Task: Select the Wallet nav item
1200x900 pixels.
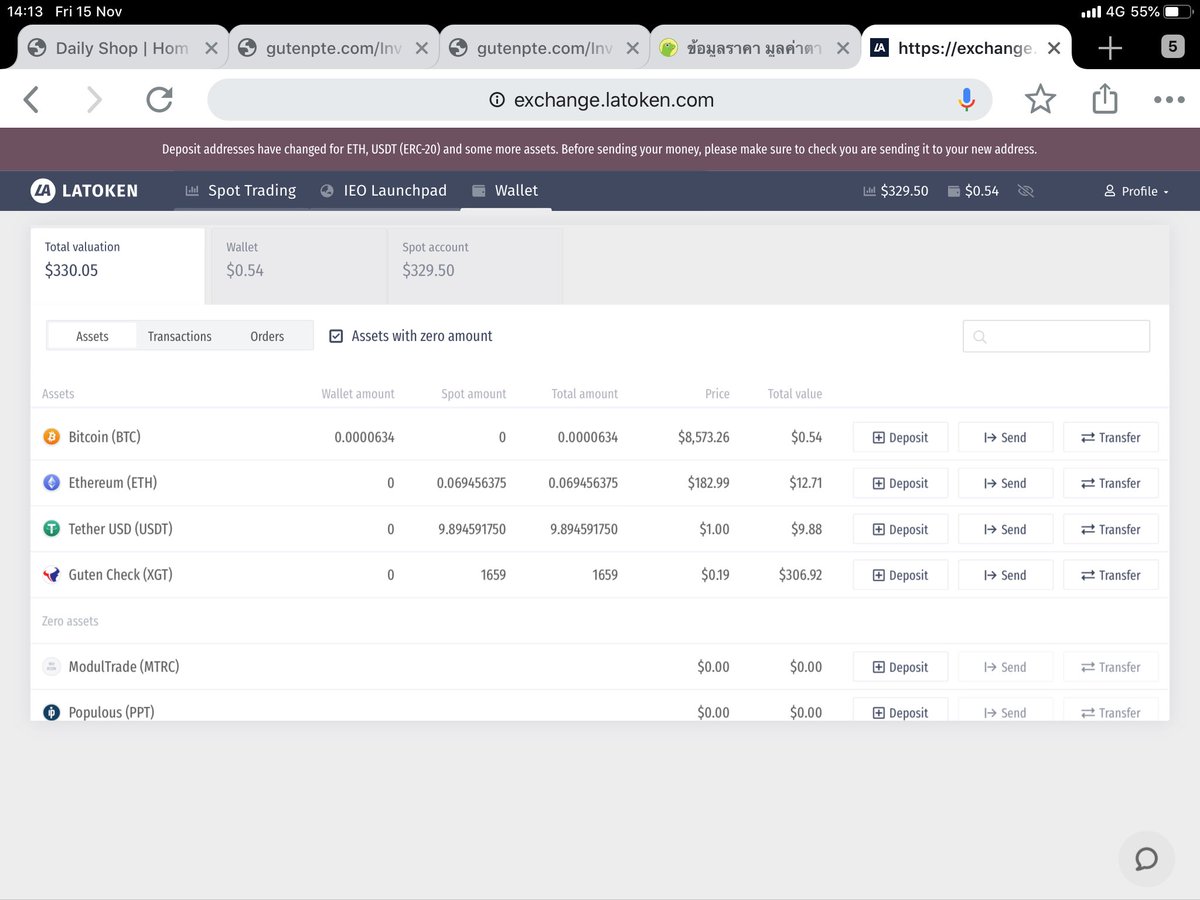Action: click(505, 190)
